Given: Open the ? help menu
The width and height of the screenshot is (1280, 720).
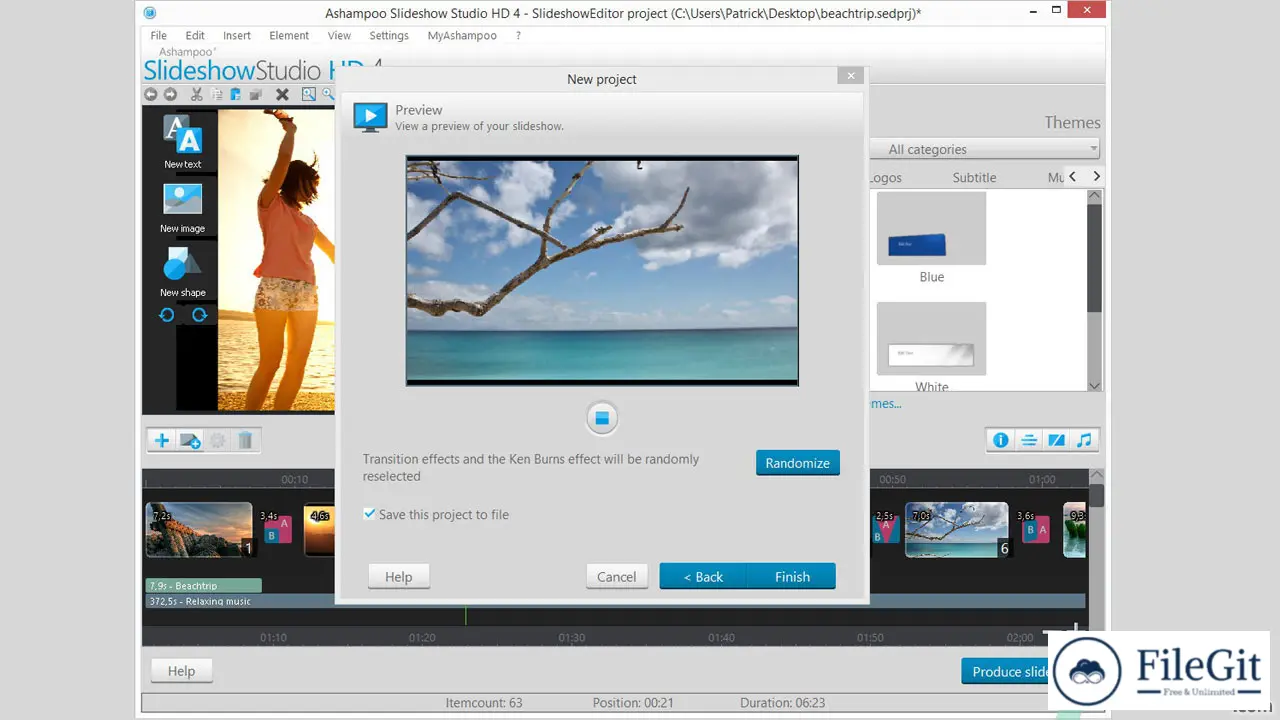Looking at the screenshot, I should click(518, 35).
